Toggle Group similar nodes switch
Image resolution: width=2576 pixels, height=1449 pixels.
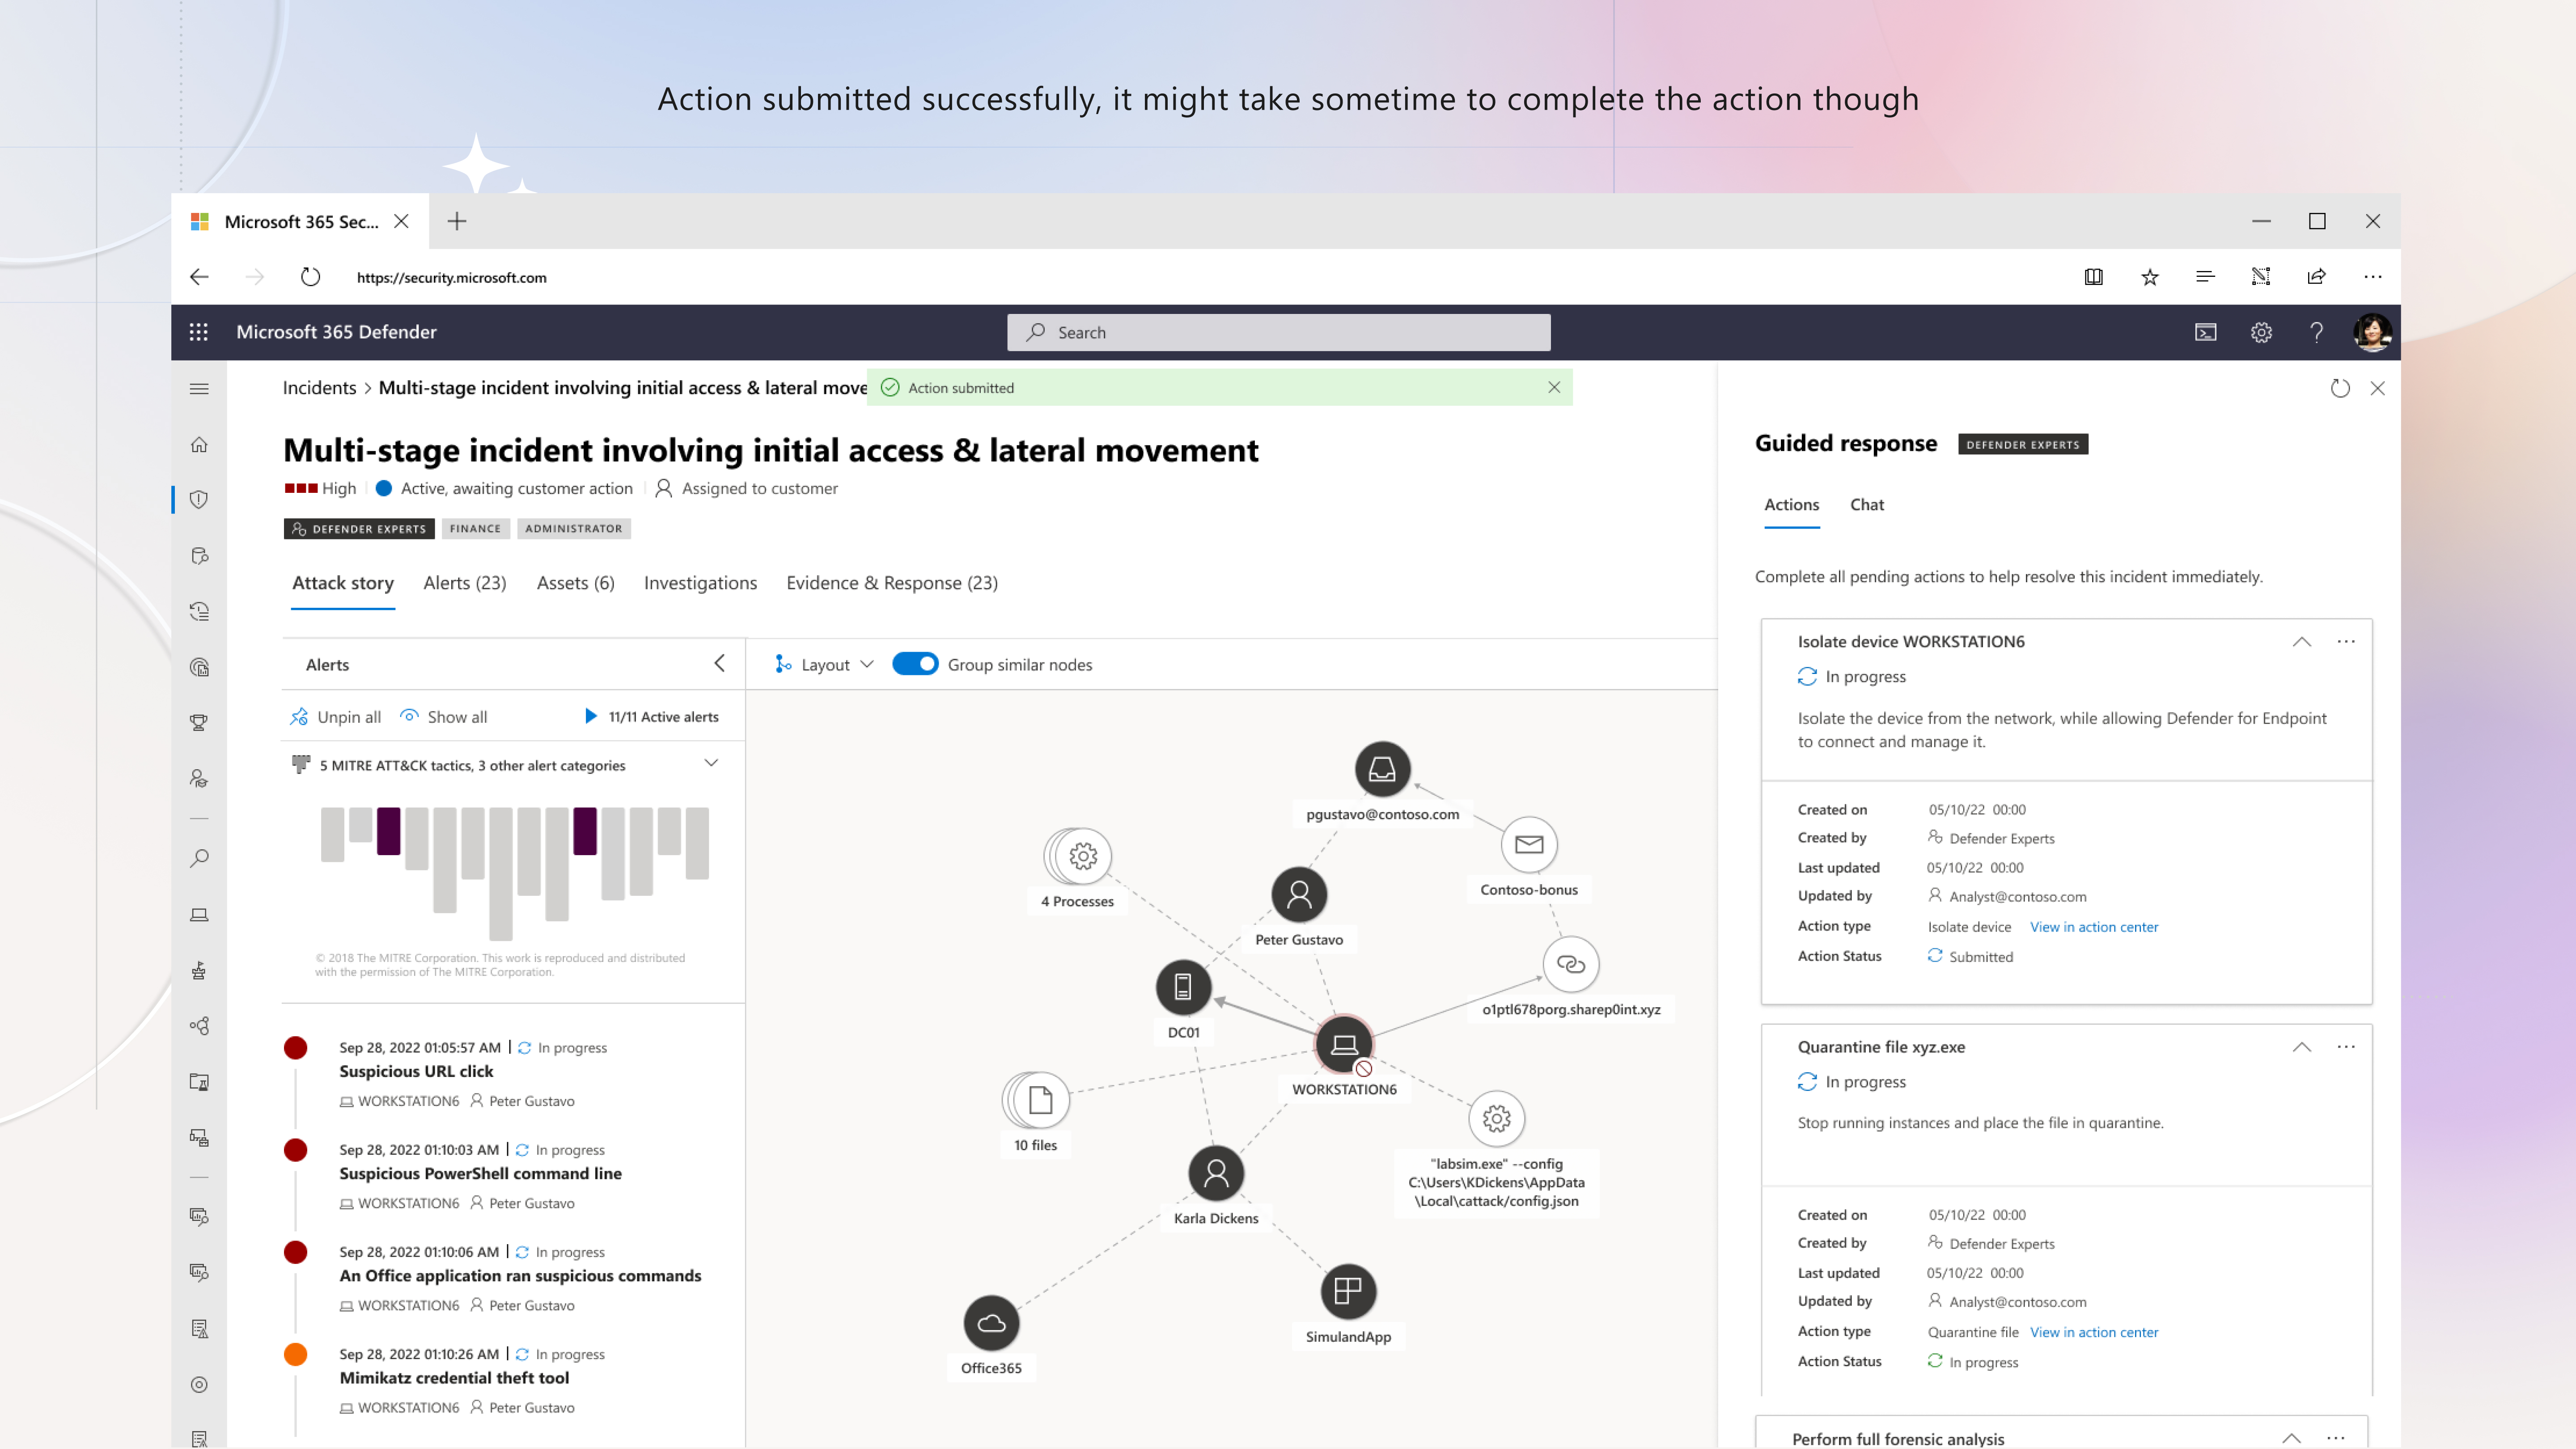[915, 664]
